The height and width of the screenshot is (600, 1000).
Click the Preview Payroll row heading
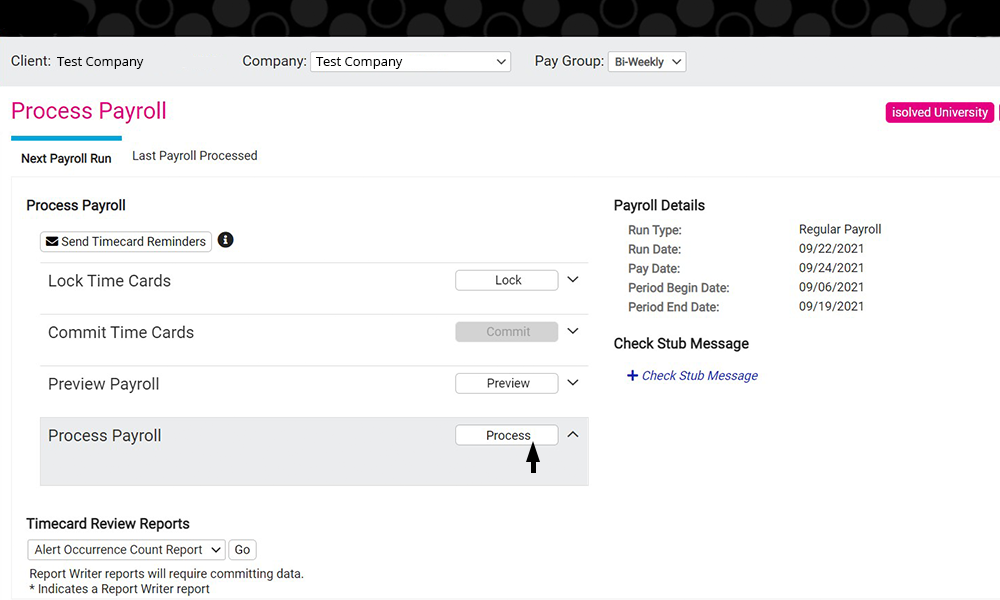pos(104,384)
